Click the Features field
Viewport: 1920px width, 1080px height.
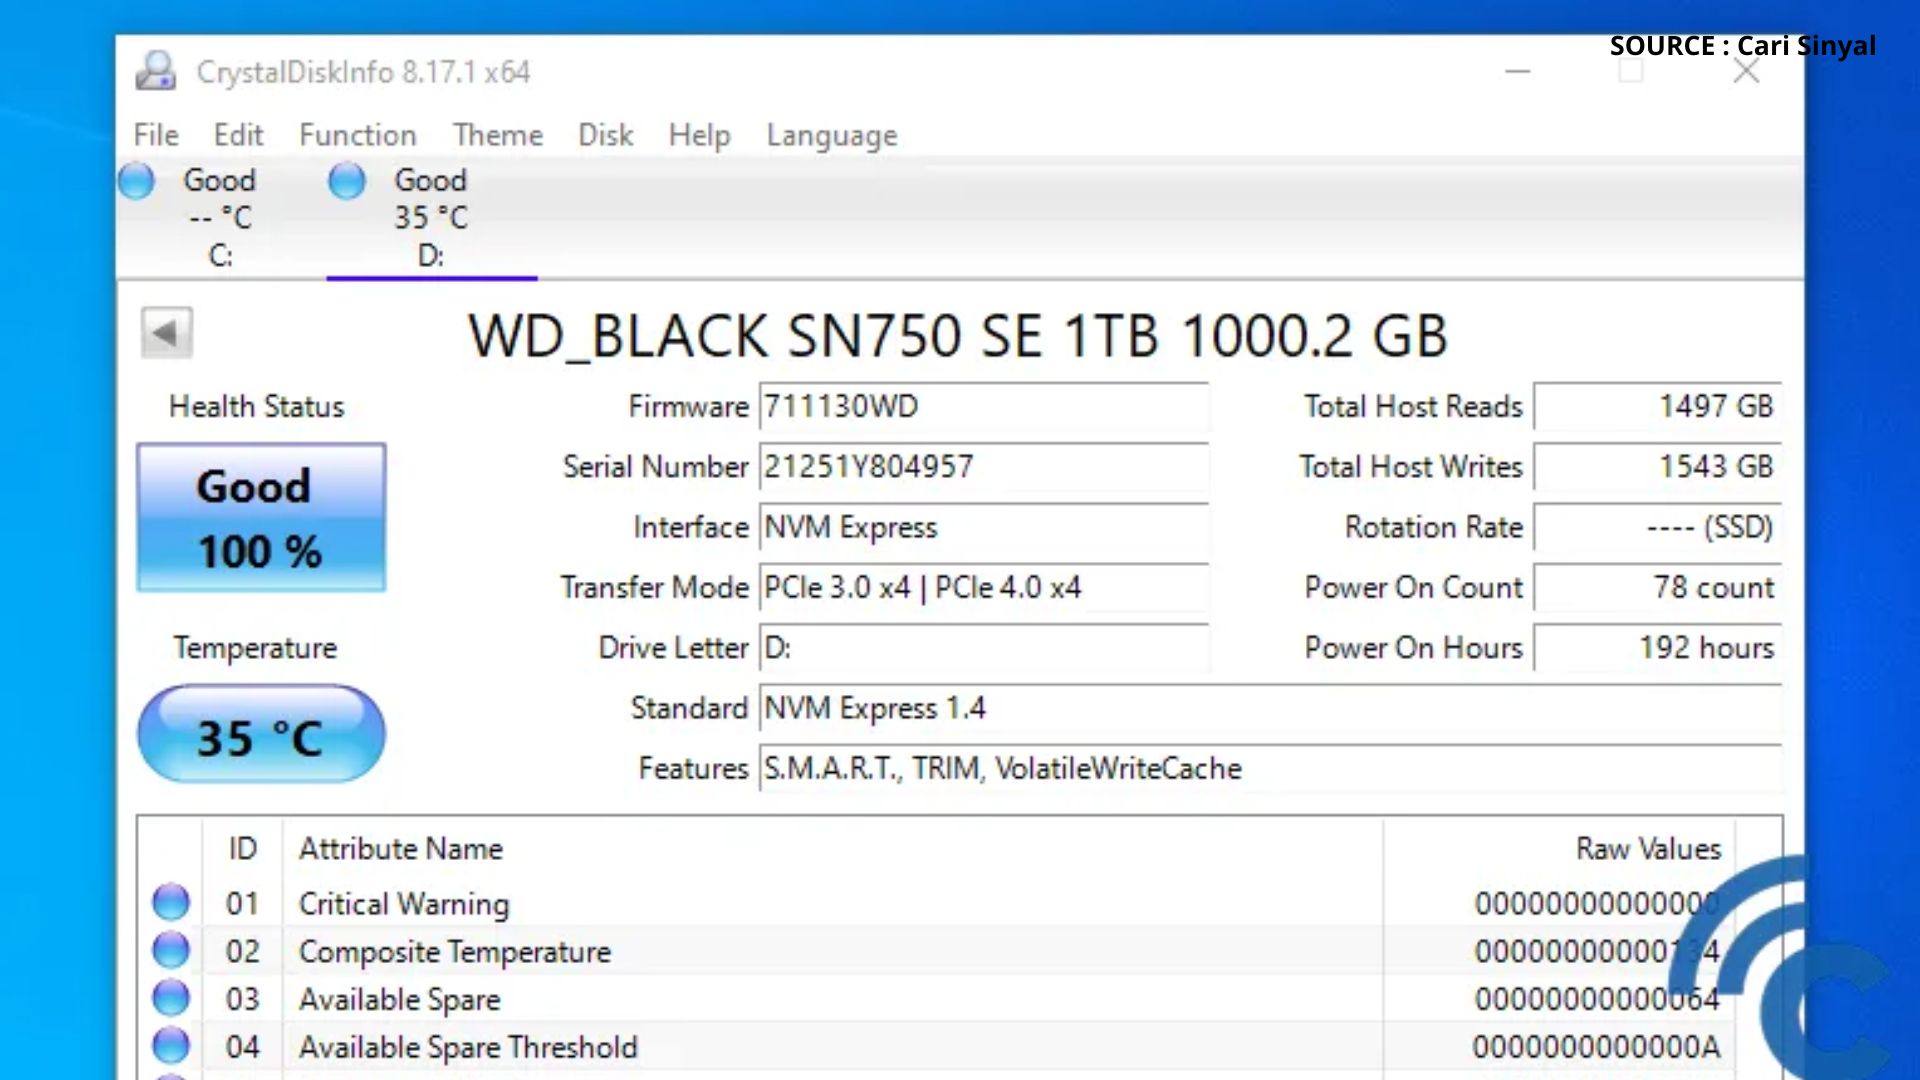point(1270,768)
